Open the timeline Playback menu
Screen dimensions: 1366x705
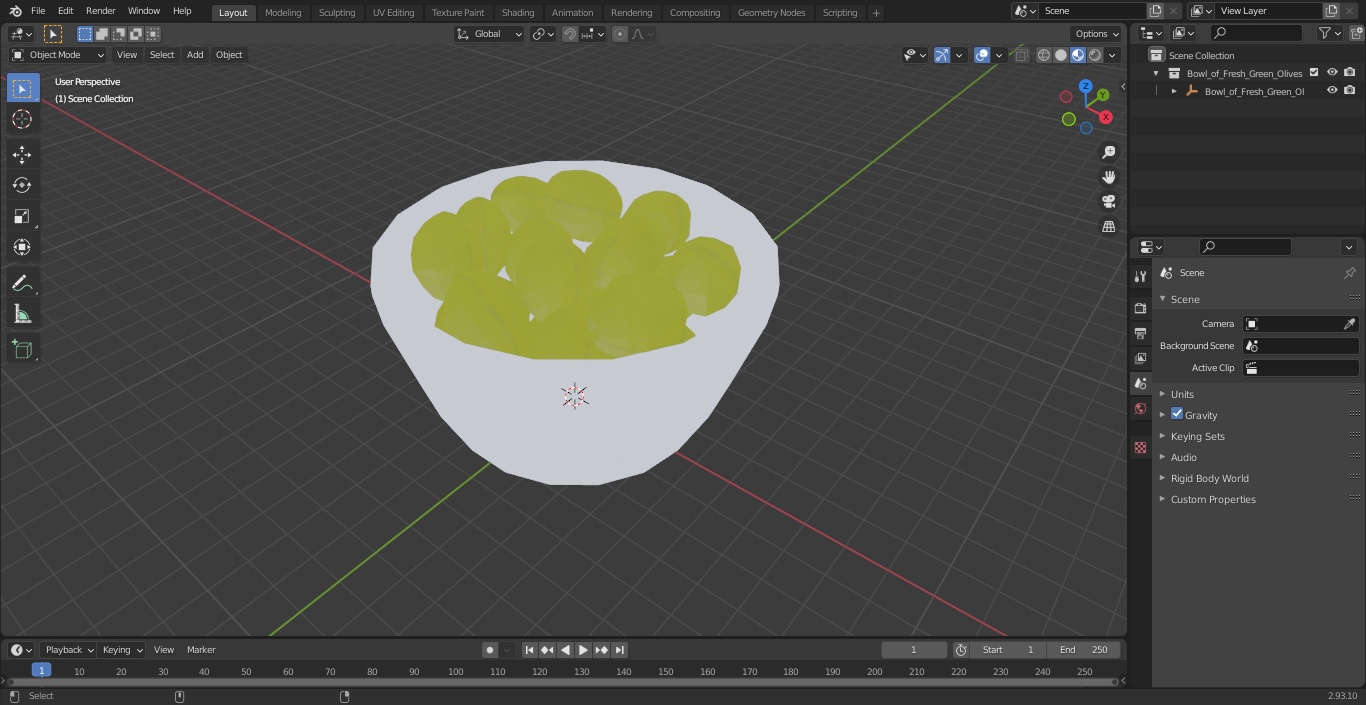click(x=68, y=650)
